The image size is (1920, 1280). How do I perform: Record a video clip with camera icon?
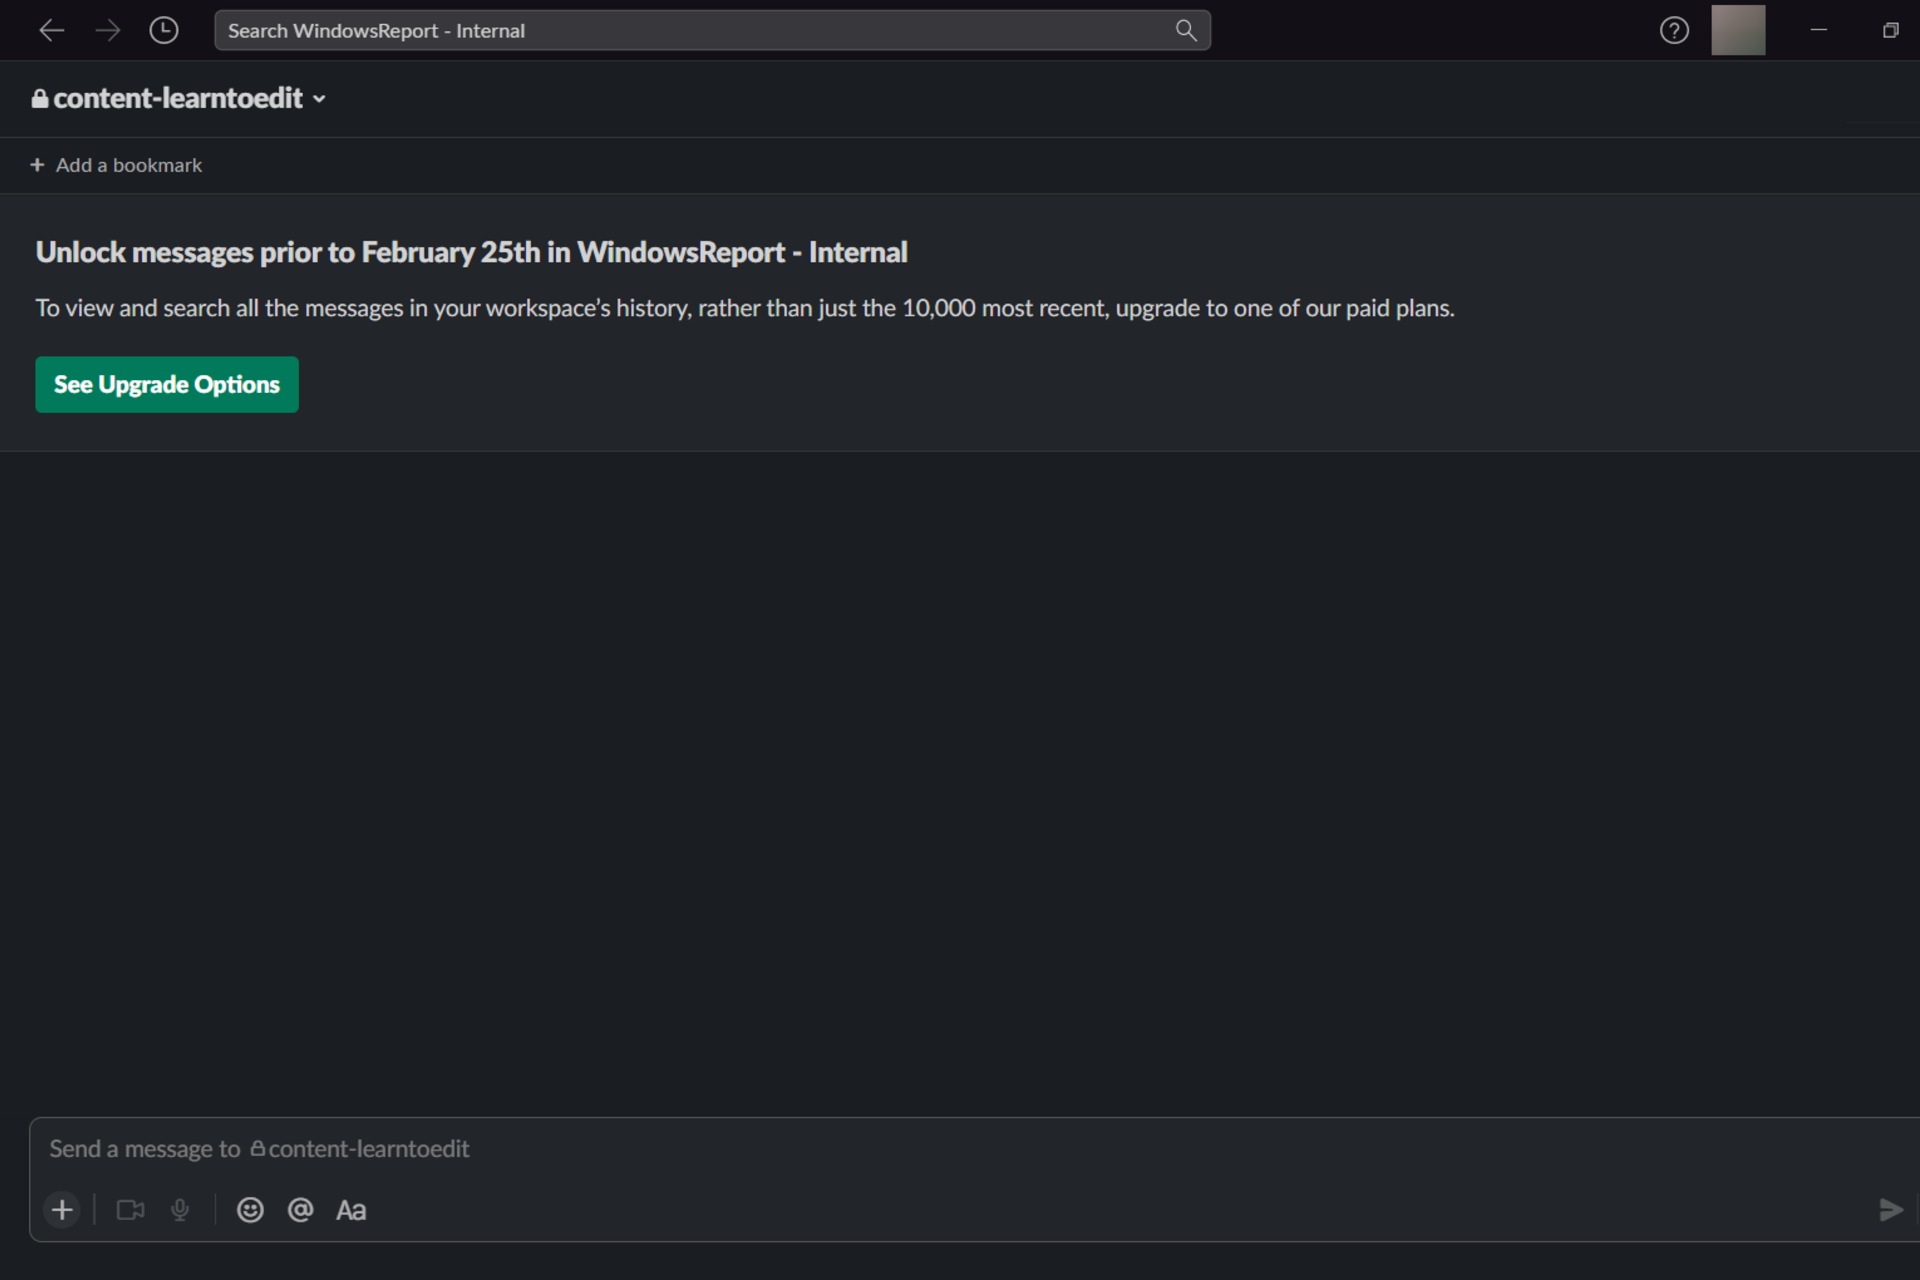click(131, 1210)
